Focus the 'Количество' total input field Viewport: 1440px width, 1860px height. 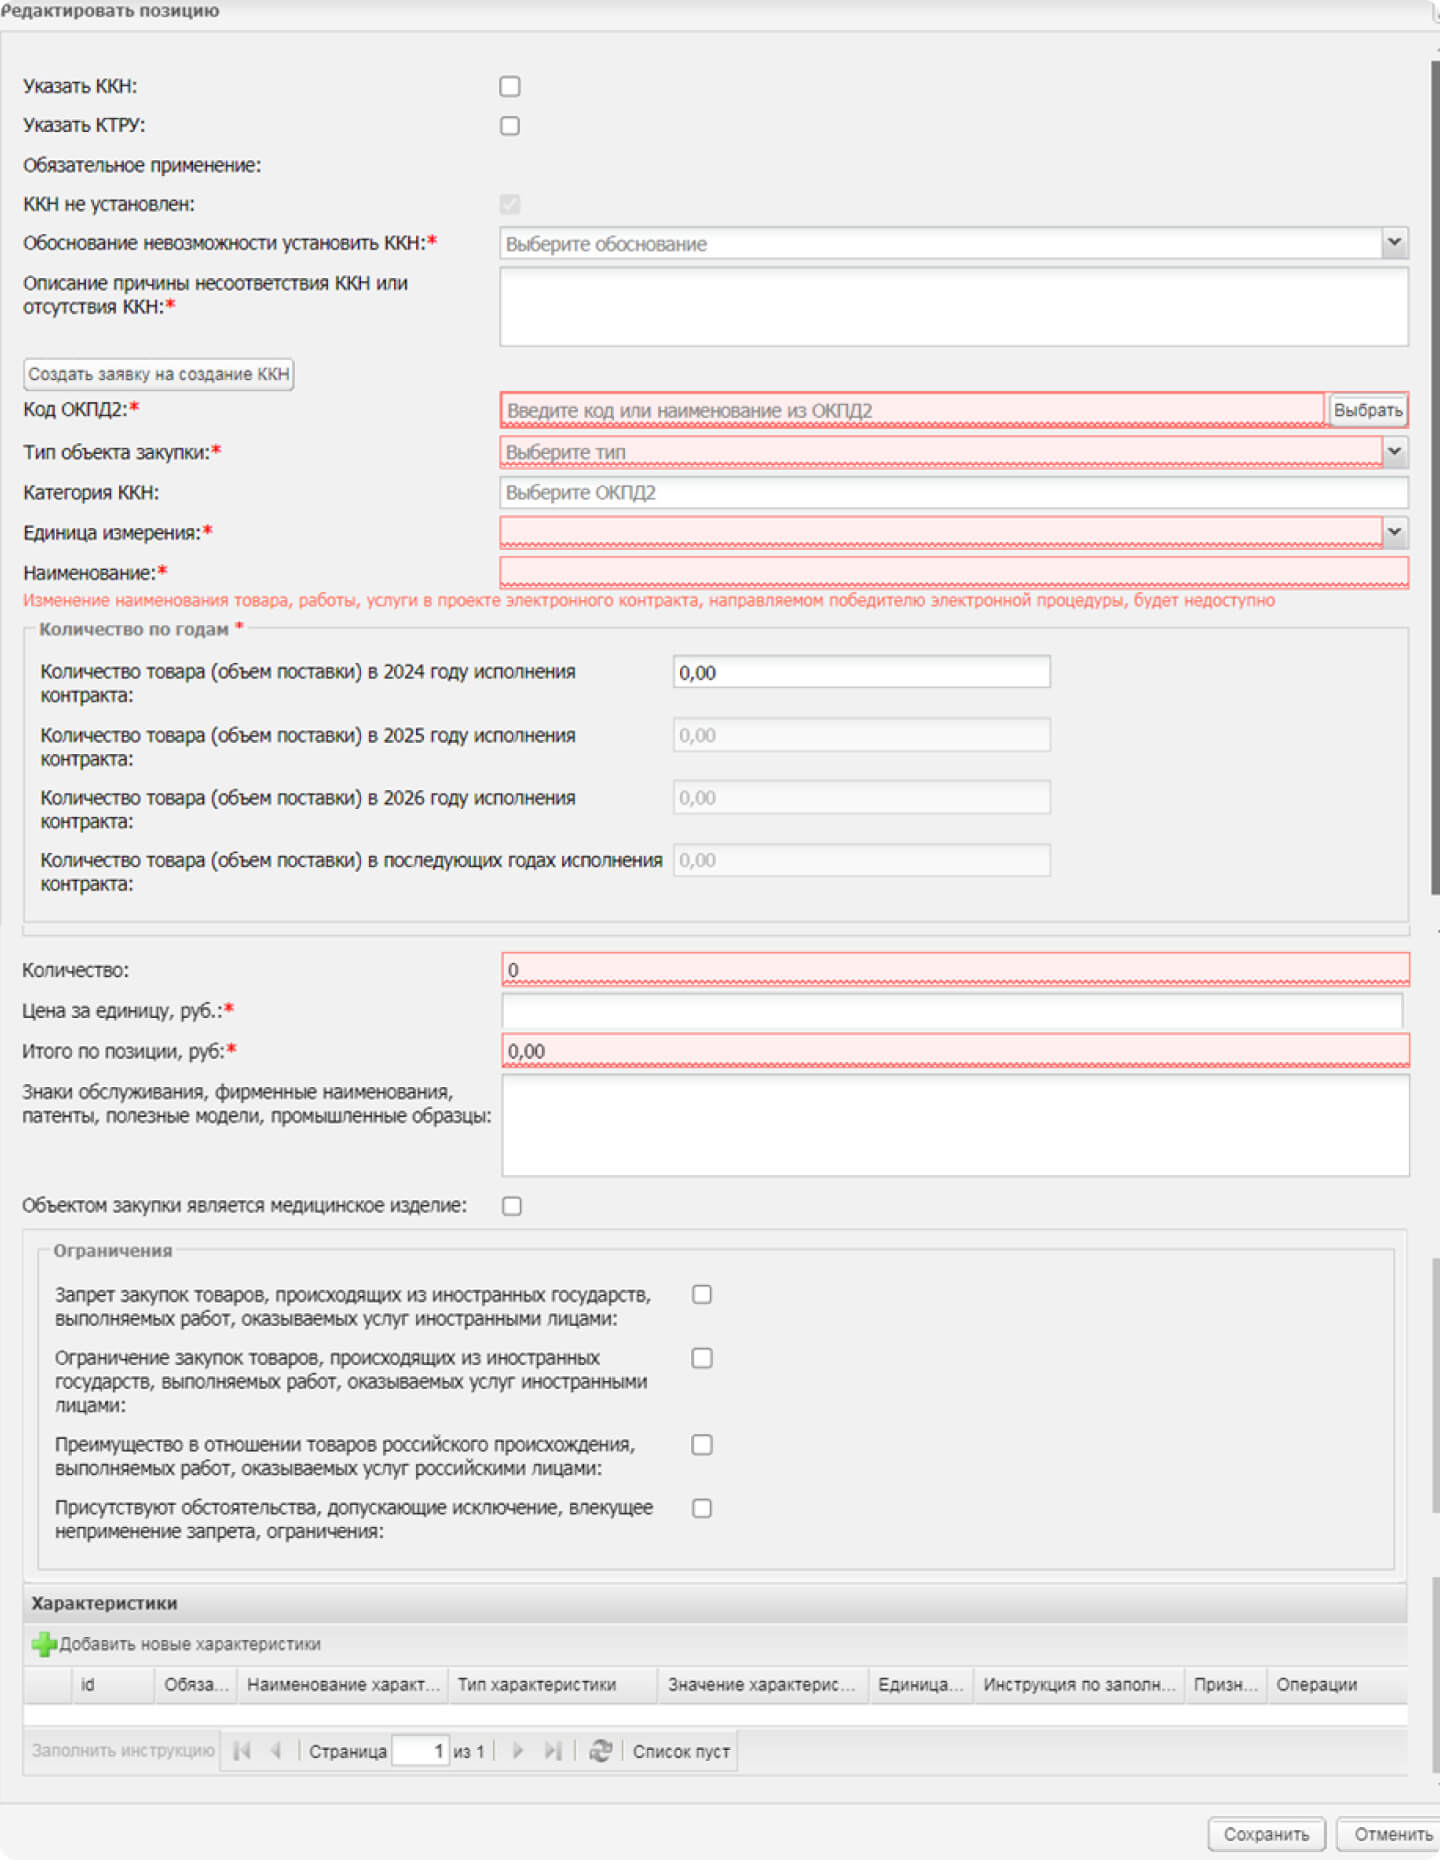pyautogui.click(x=955, y=969)
